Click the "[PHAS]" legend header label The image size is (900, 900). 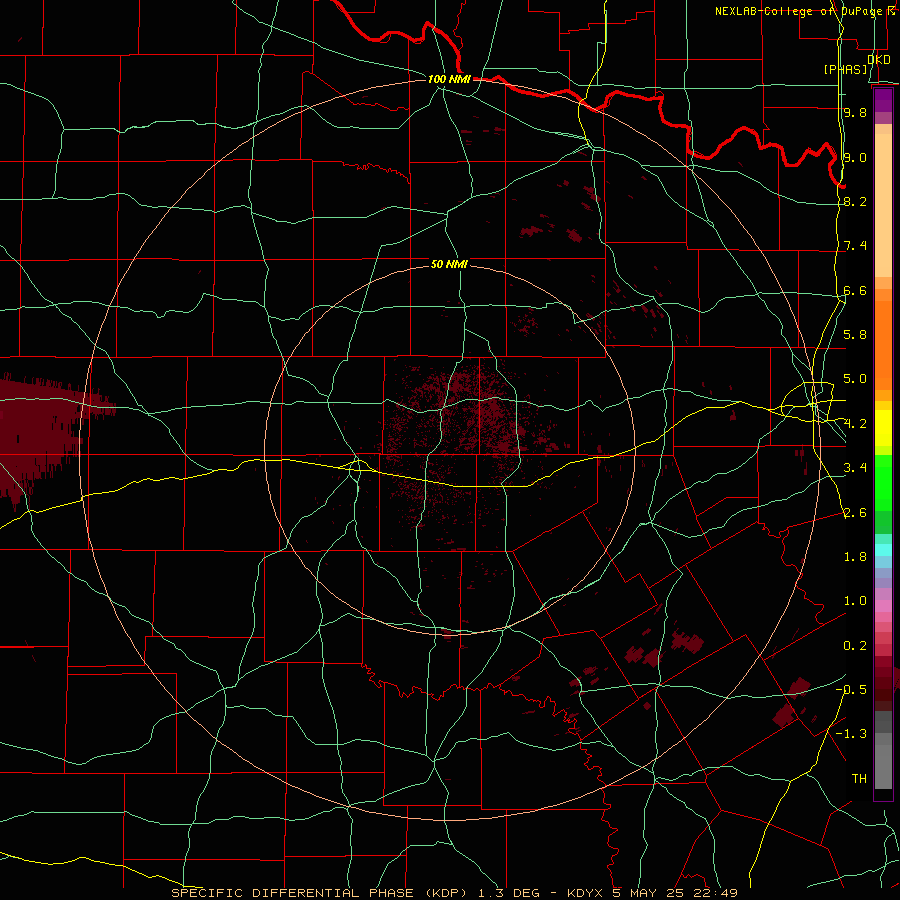point(846,69)
